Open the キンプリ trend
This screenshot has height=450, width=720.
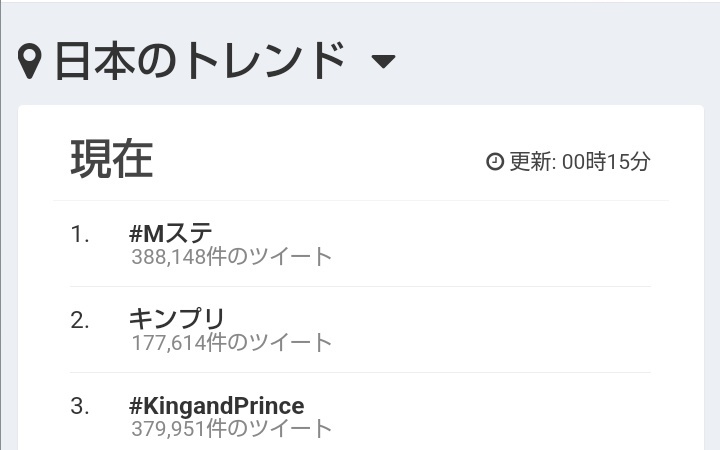point(177,320)
